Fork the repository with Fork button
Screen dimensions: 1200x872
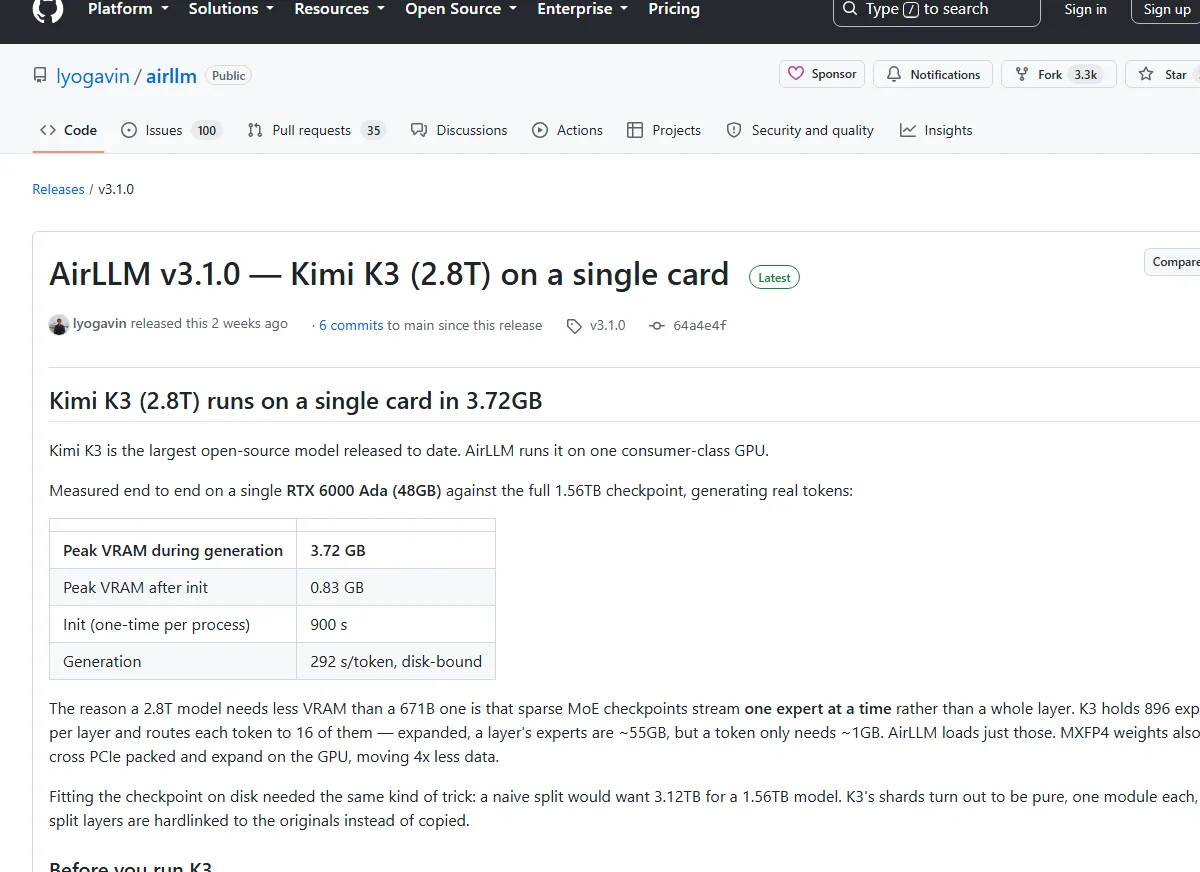1058,74
